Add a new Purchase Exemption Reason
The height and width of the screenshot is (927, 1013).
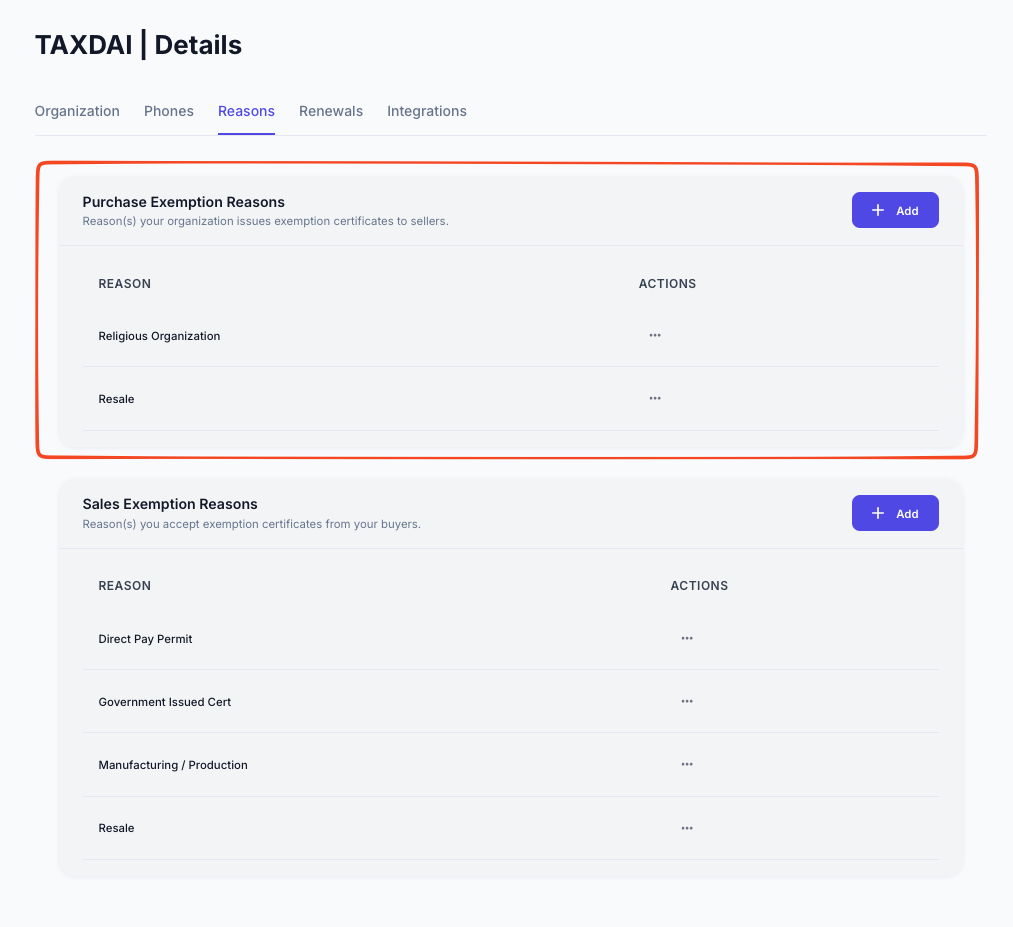point(895,210)
